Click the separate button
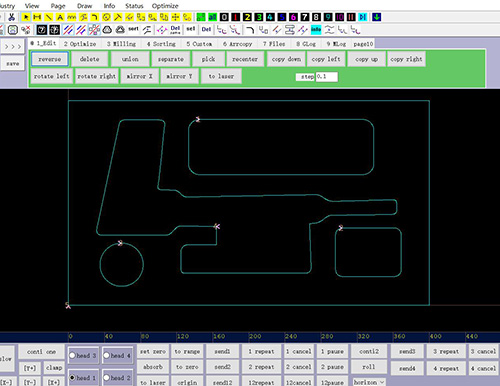 coord(171,59)
